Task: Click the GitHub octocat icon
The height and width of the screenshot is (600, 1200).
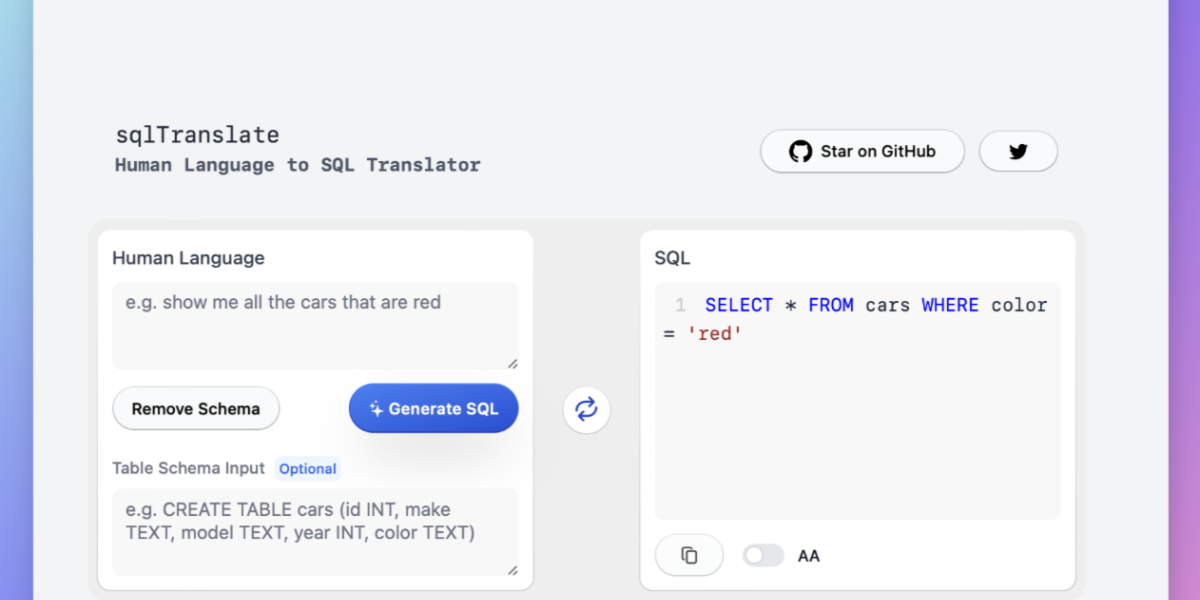Action: click(x=800, y=151)
